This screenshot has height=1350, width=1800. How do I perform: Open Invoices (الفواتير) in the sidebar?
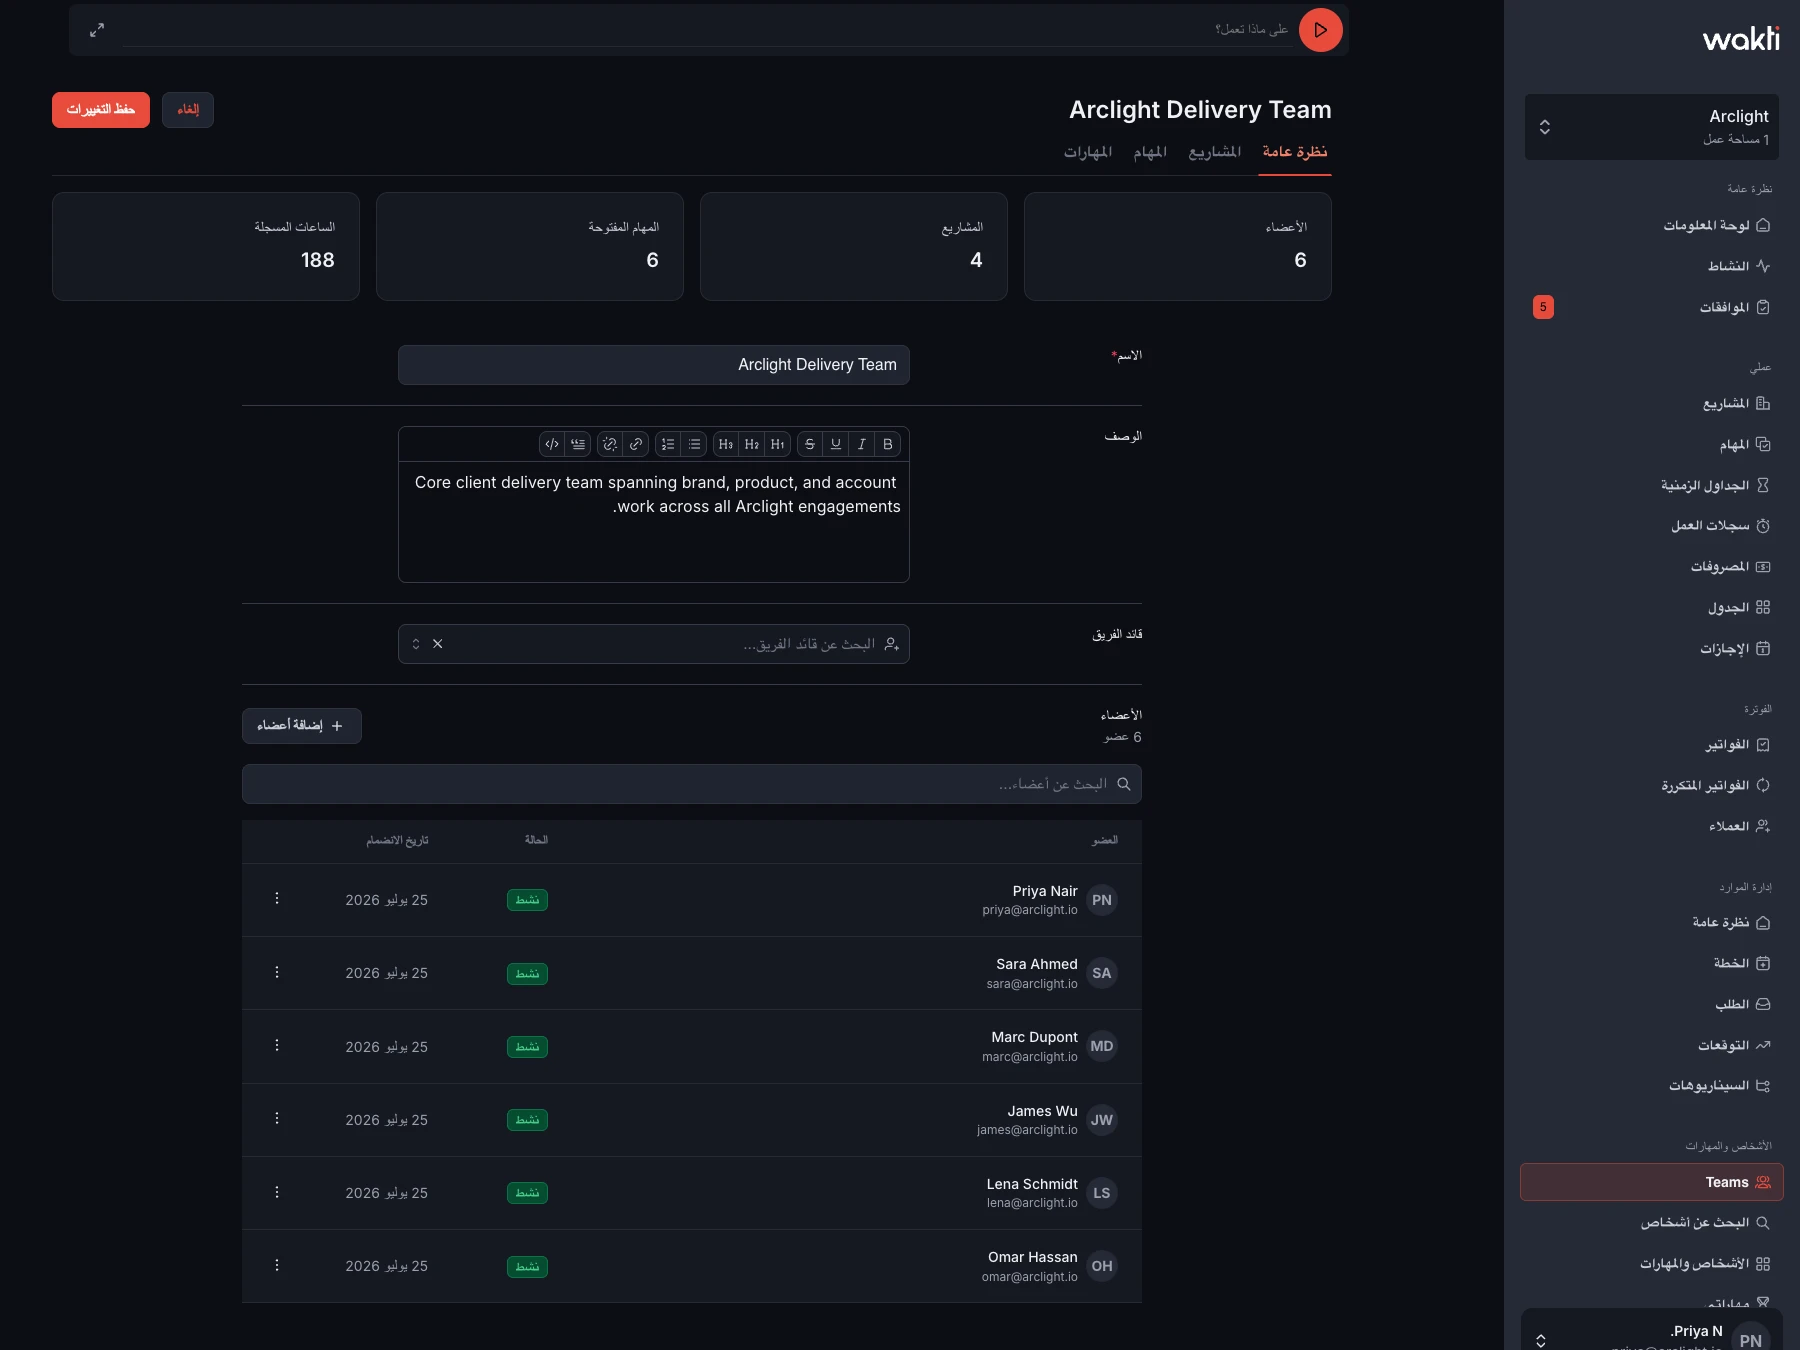[1652, 745]
